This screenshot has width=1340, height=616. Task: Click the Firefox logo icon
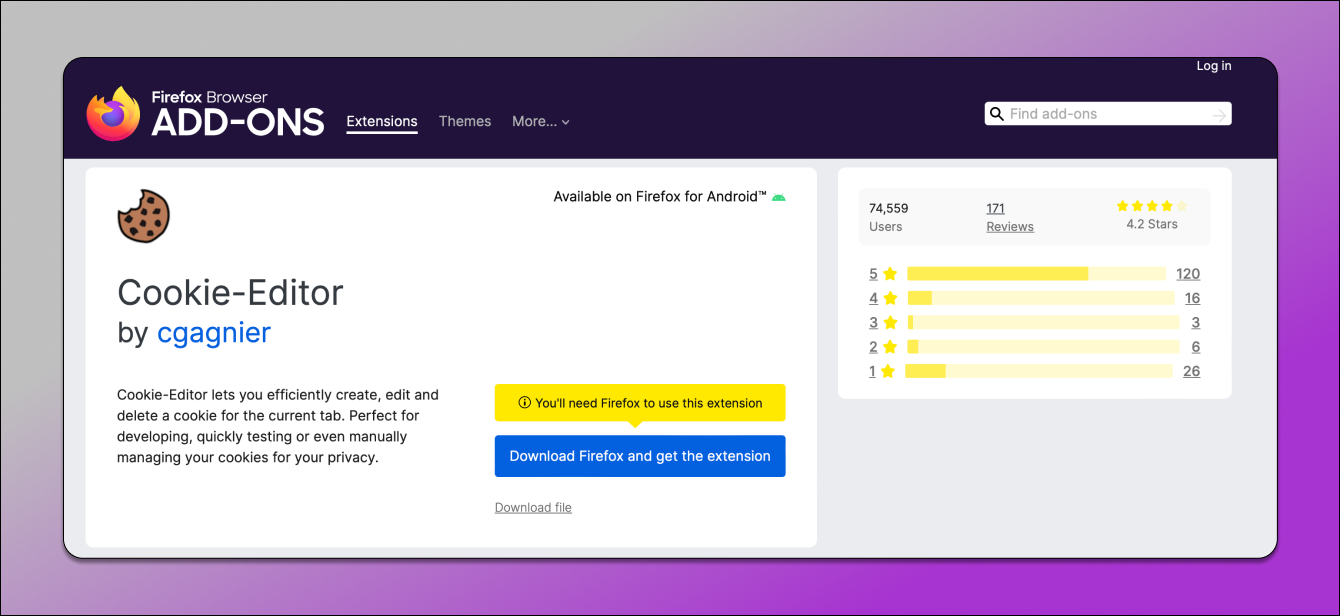point(113,114)
